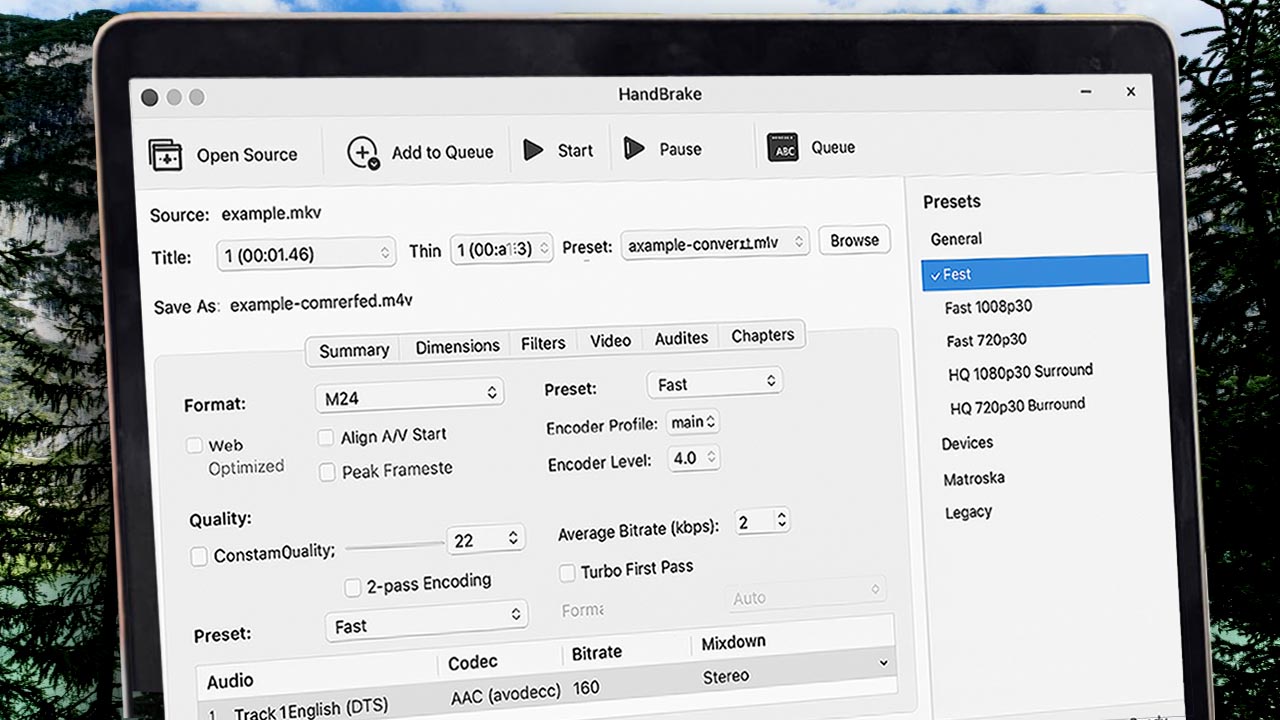Click the Open Source label

pos(247,155)
